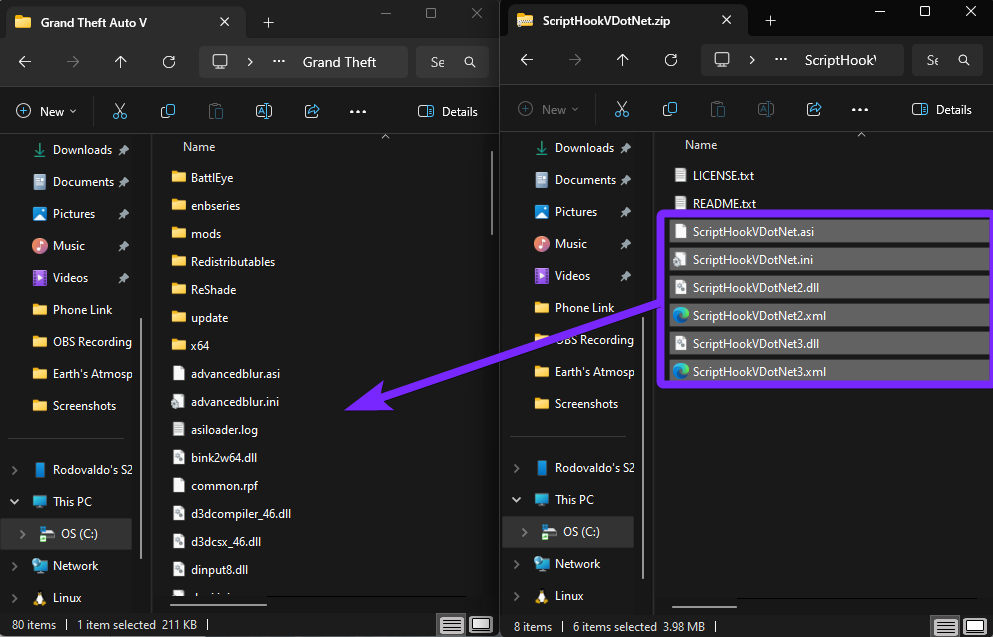
Task: Go back in ScriptHookVDotNet.zip window
Action: 527,60
